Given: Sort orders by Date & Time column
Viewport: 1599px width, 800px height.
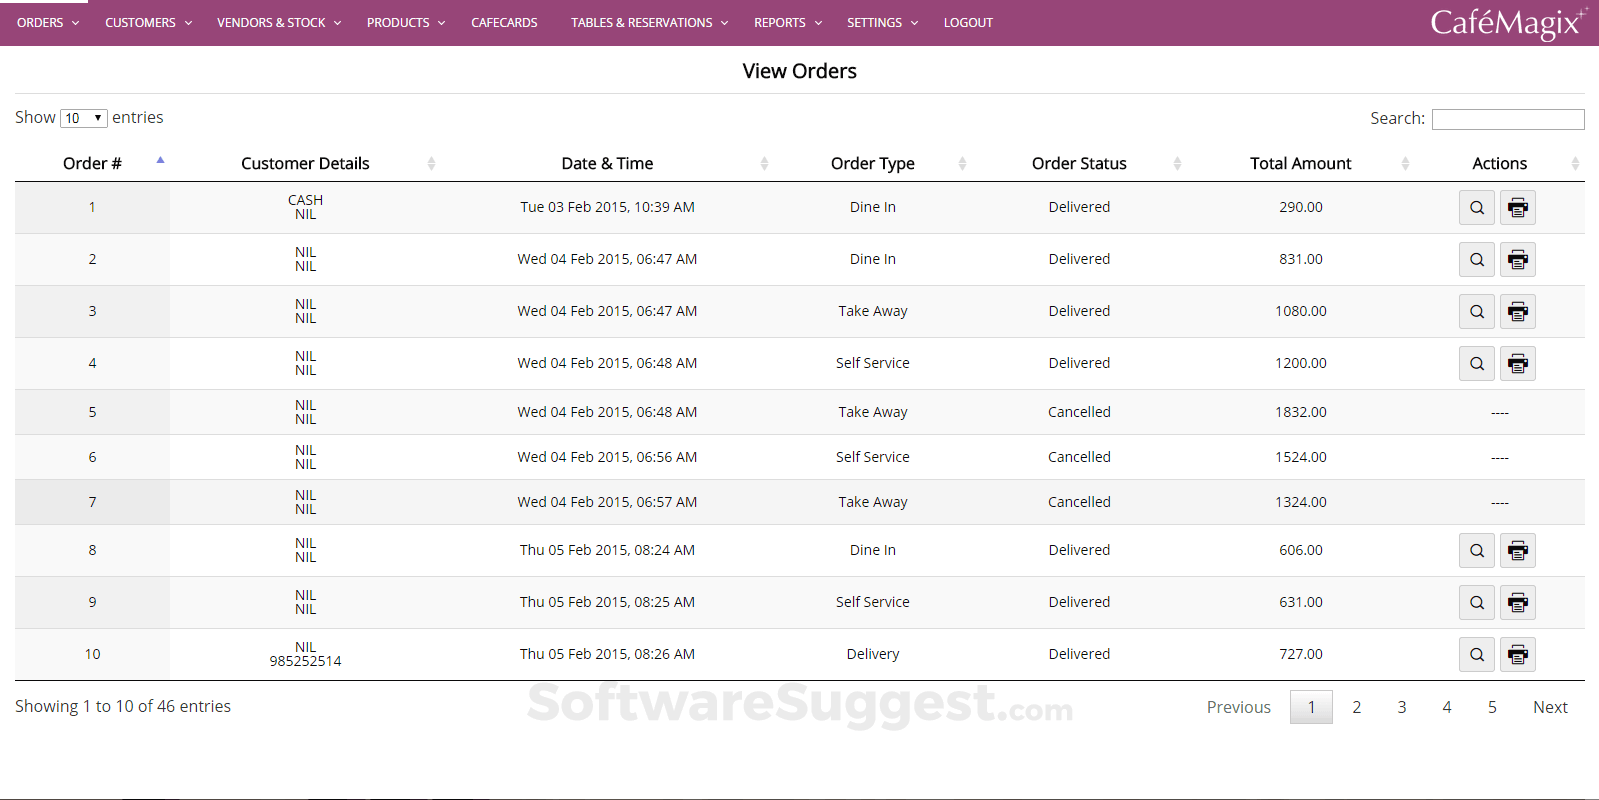Looking at the screenshot, I should click(607, 163).
